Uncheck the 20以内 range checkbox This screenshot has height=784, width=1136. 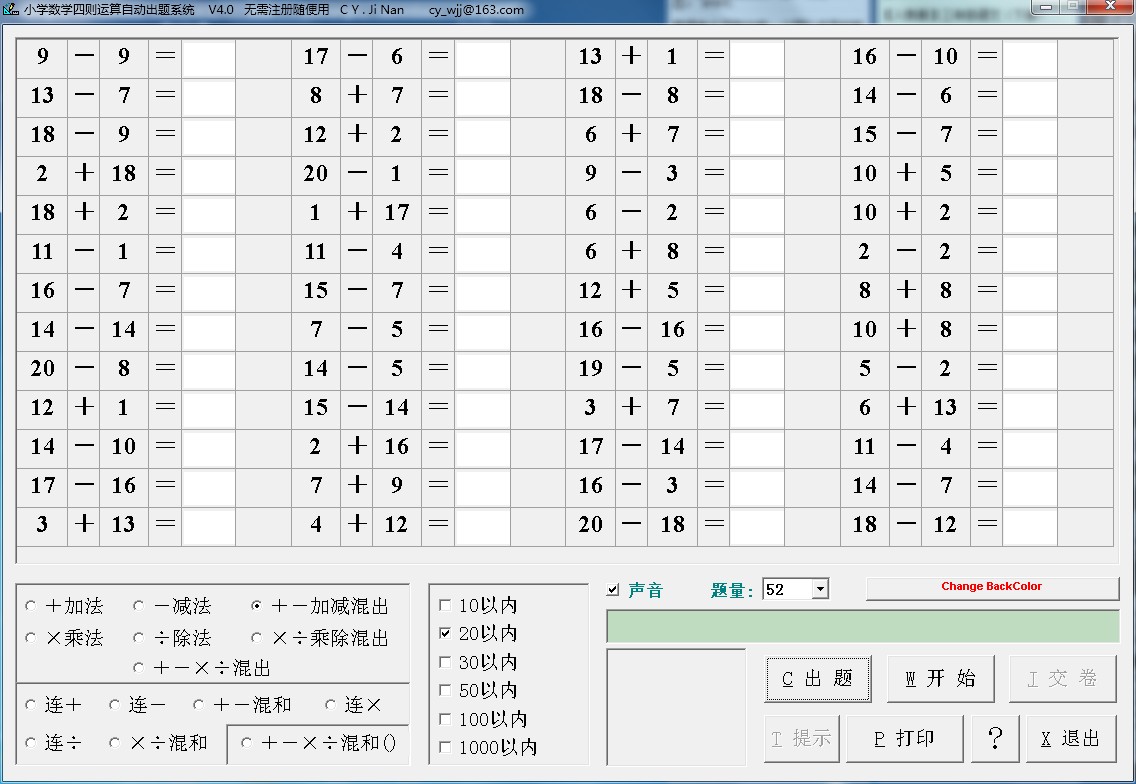pos(445,634)
